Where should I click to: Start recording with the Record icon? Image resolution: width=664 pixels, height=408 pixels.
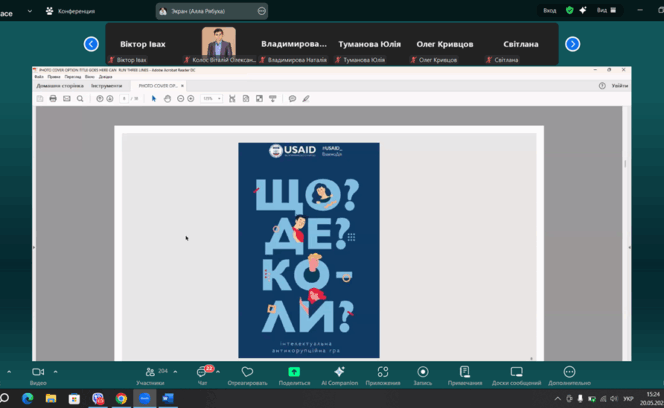click(x=423, y=373)
